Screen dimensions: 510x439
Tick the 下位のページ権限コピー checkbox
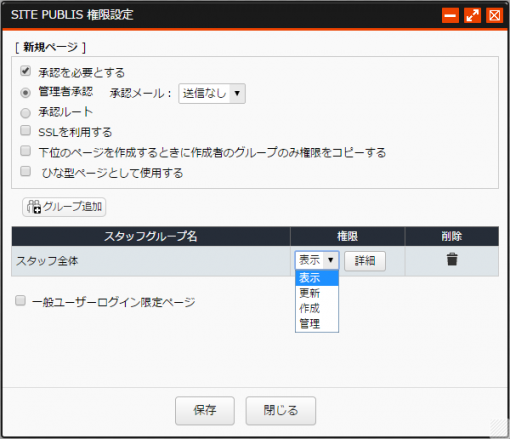26,151
